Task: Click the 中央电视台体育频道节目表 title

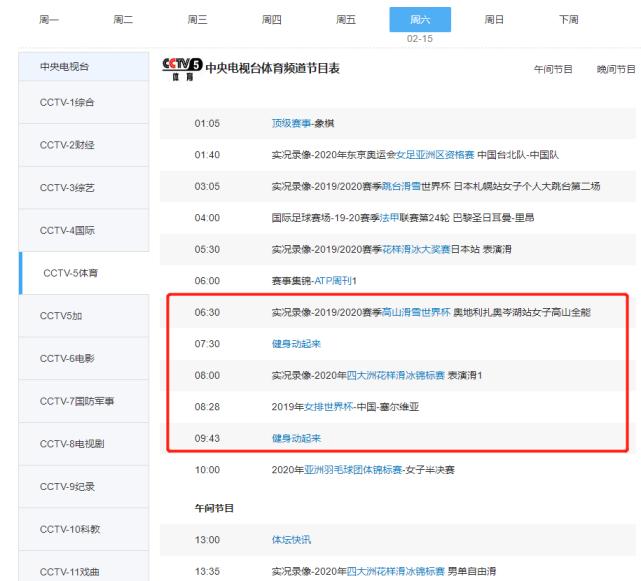Action: [x=273, y=68]
